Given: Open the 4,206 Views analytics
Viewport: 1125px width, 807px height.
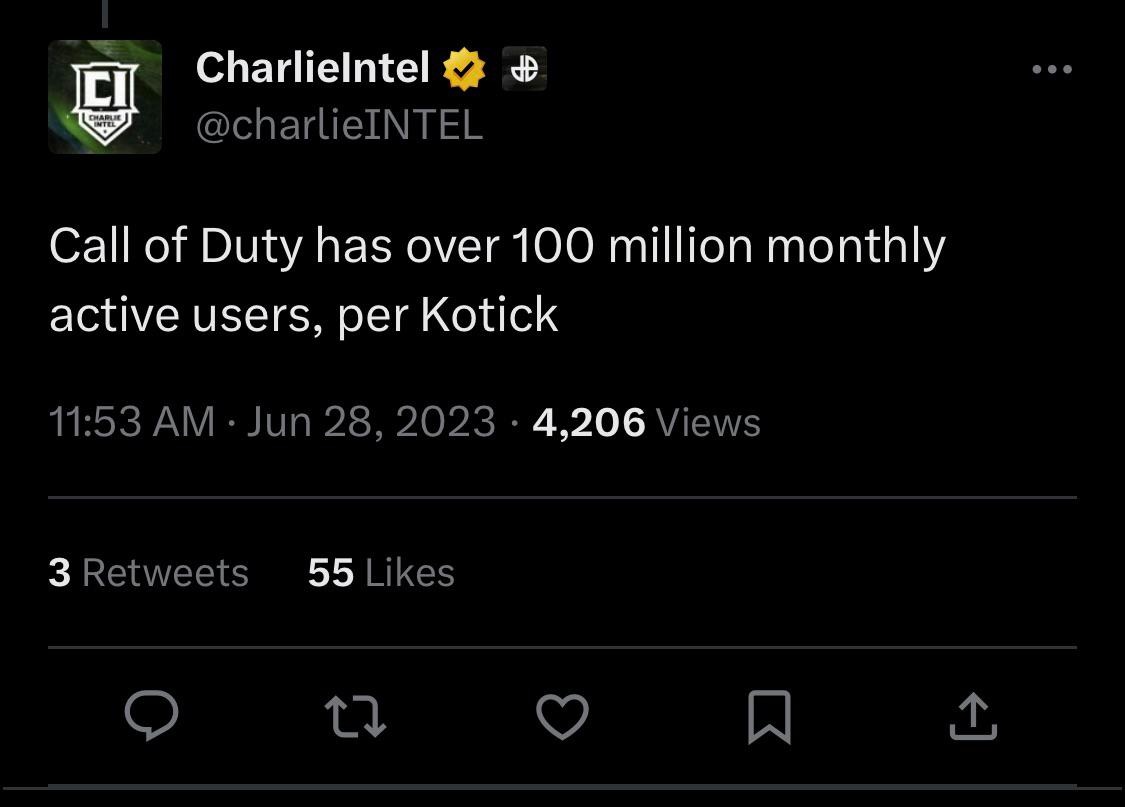Looking at the screenshot, I should 646,422.
